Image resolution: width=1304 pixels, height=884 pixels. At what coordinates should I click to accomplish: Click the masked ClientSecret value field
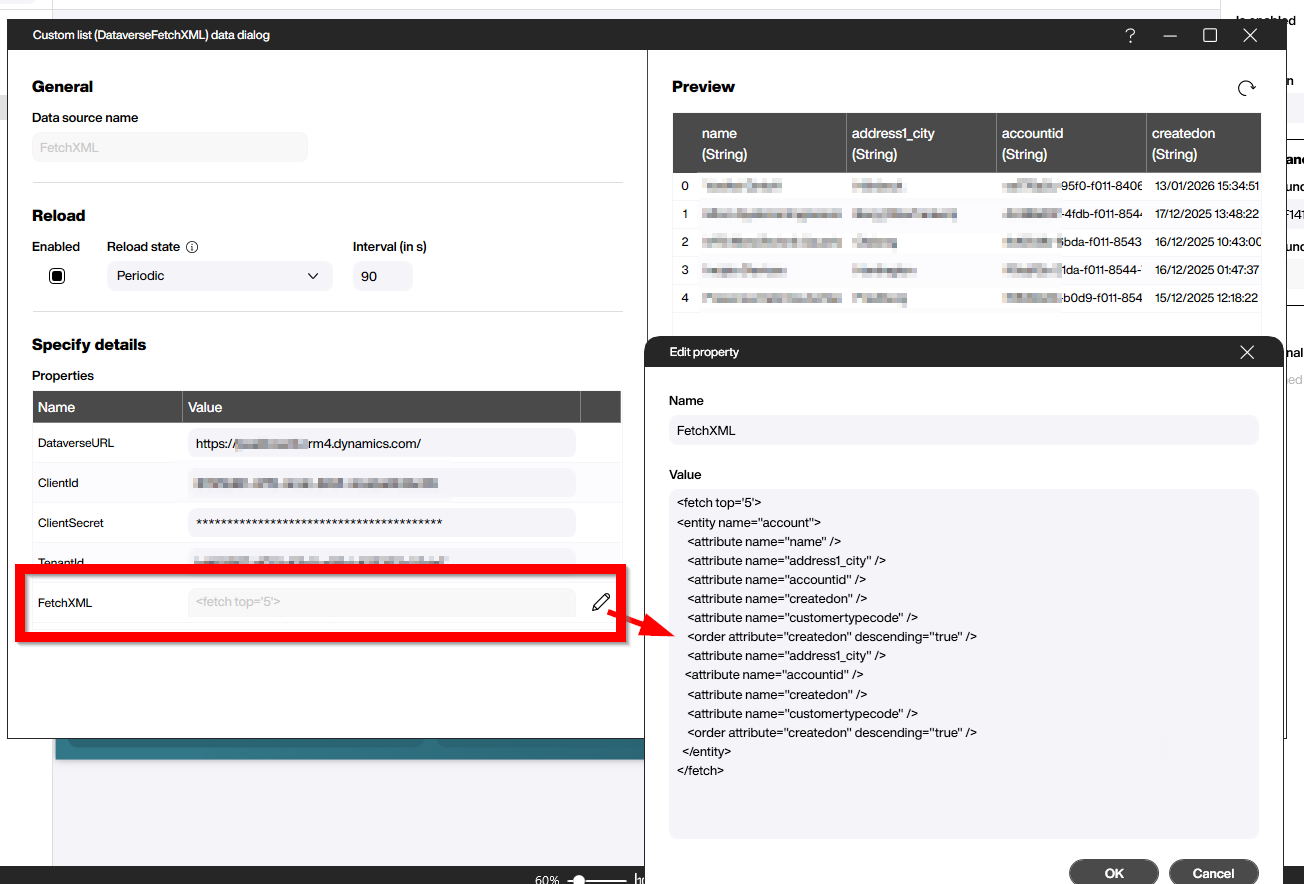tap(380, 522)
